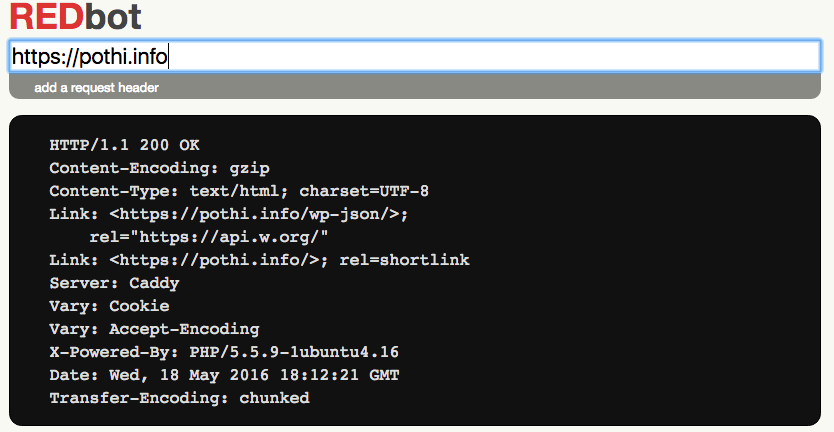Screen dimensions: 834x432
Task: Click the Link header with rel=shortlink
Action: coord(260,260)
